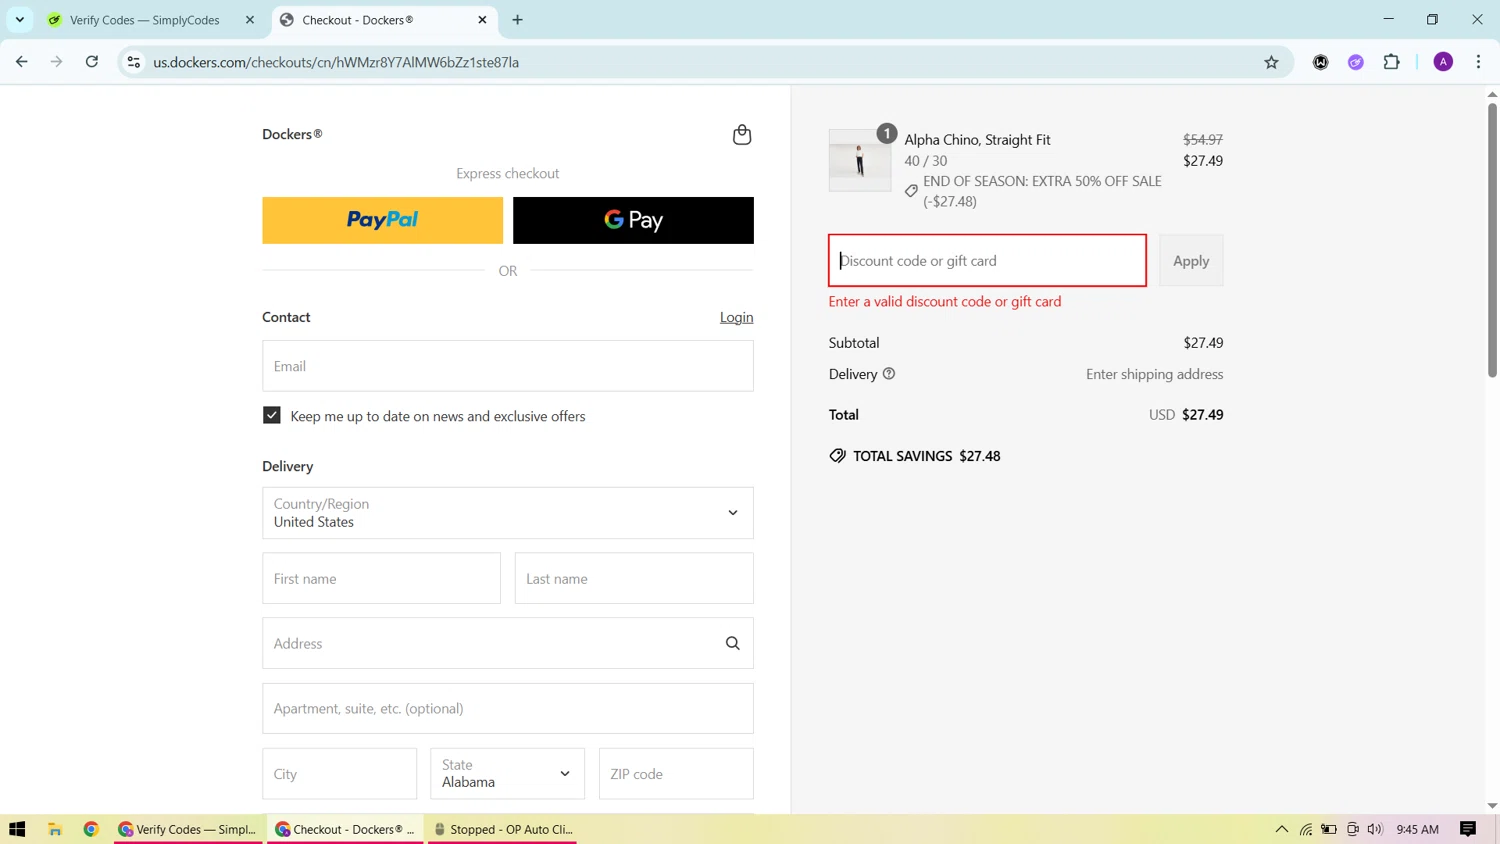1500x844 pixels.
Task: Click the dark circular extension icon
Action: pyautogui.click(x=1321, y=62)
